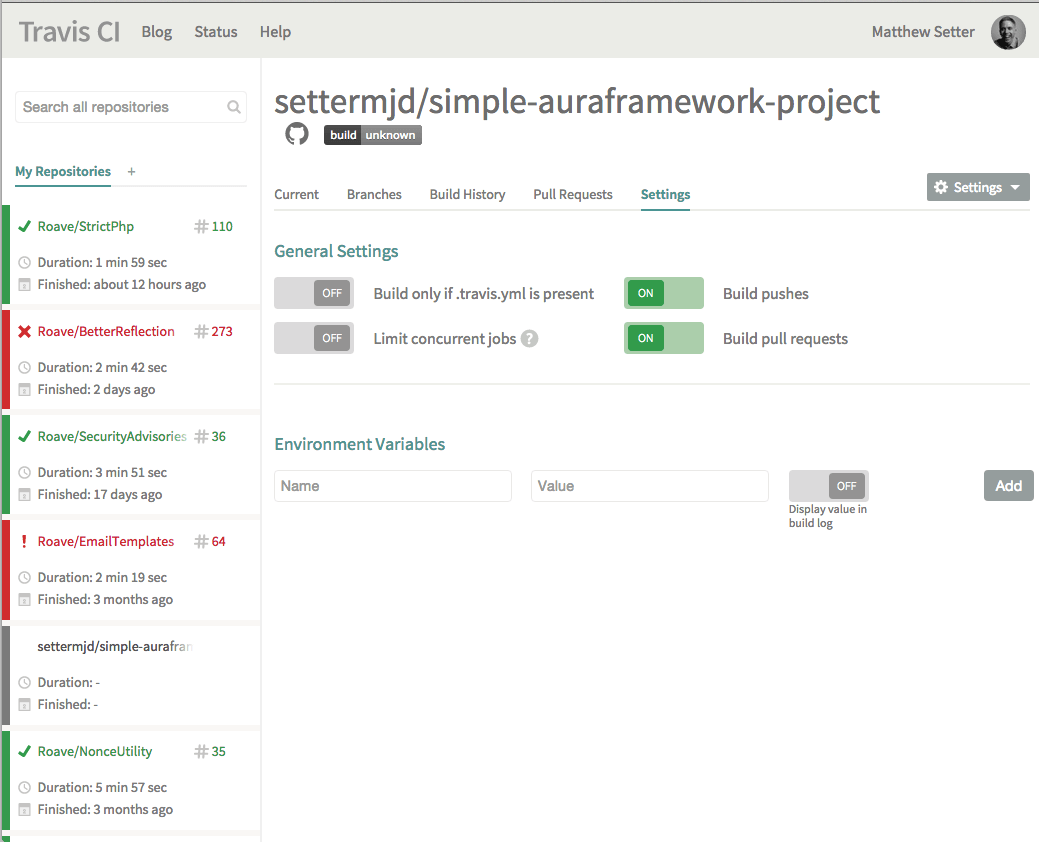This screenshot has width=1039, height=842.
Task: Open Roave/EmailTemplates repository
Action: (x=105, y=541)
